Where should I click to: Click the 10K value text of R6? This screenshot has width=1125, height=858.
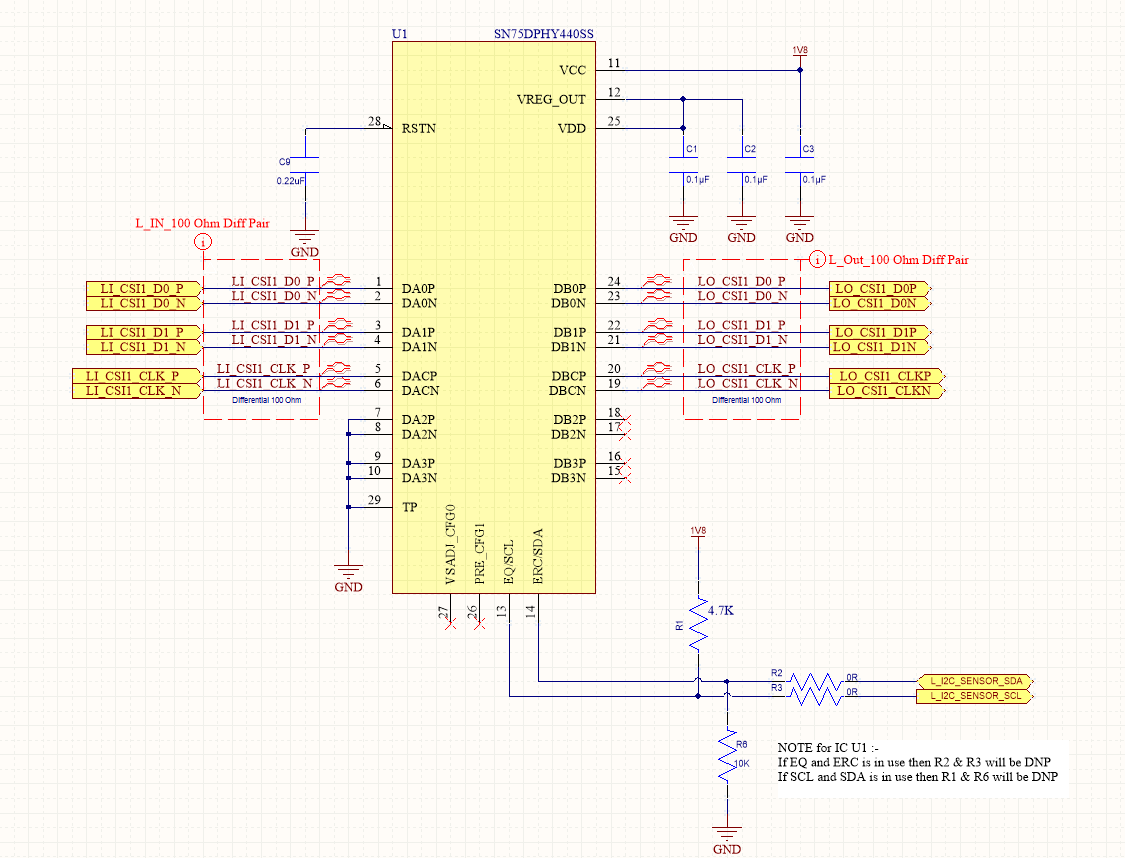click(x=742, y=763)
